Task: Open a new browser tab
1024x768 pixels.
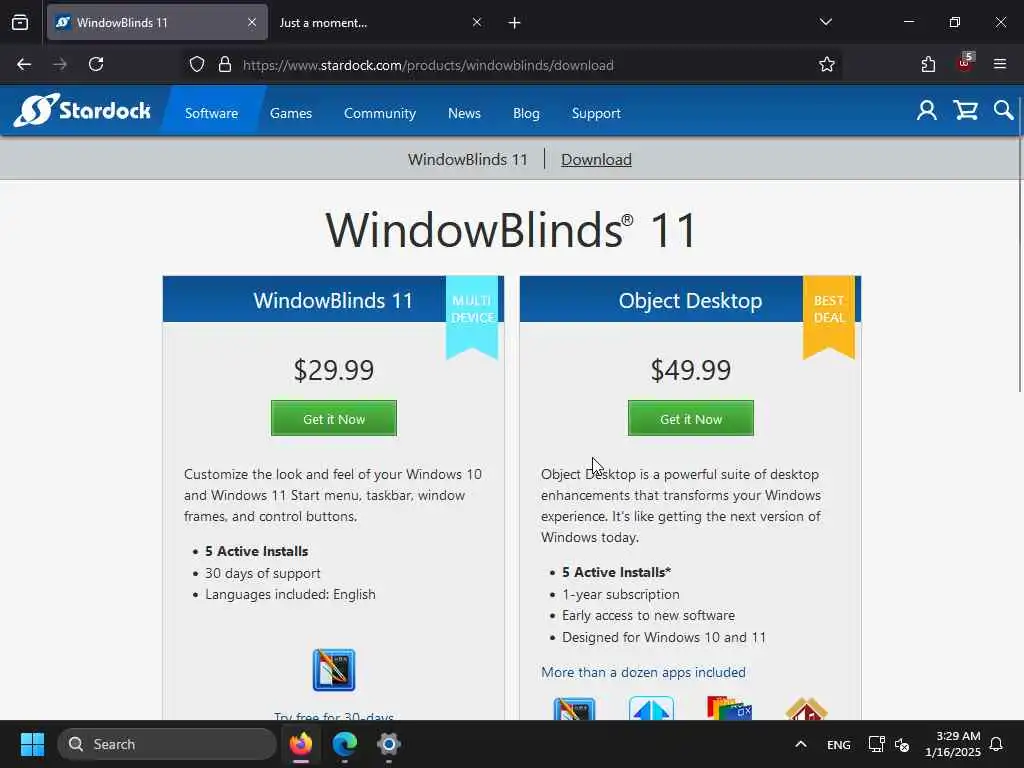Action: coord(514,23)
